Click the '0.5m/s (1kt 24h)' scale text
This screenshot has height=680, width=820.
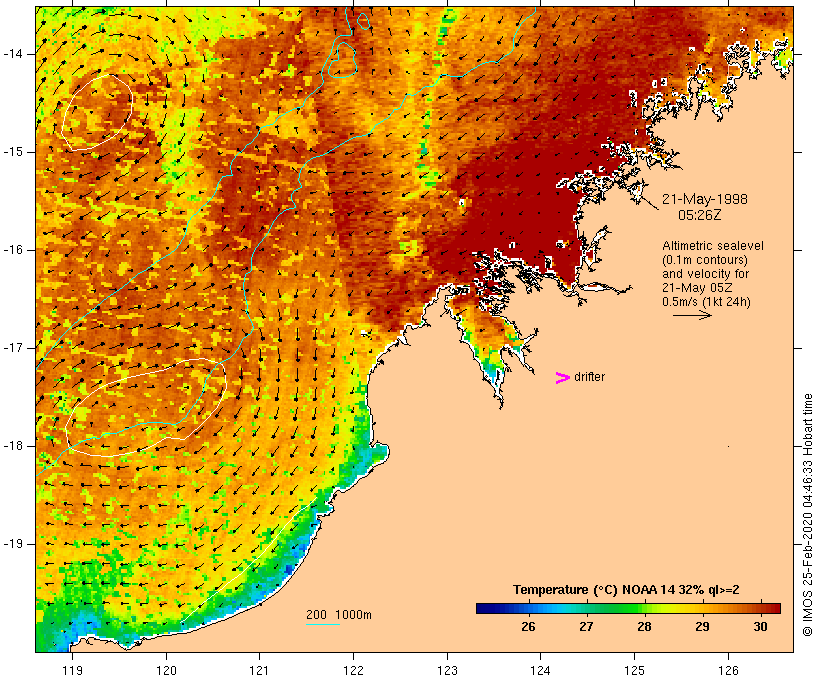[x=706, y=302]
